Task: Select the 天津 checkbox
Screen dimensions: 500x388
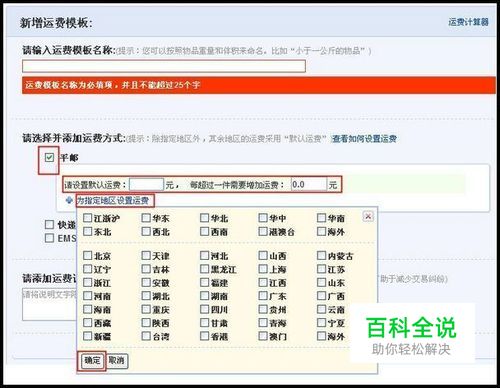Action: pos(146,256)
